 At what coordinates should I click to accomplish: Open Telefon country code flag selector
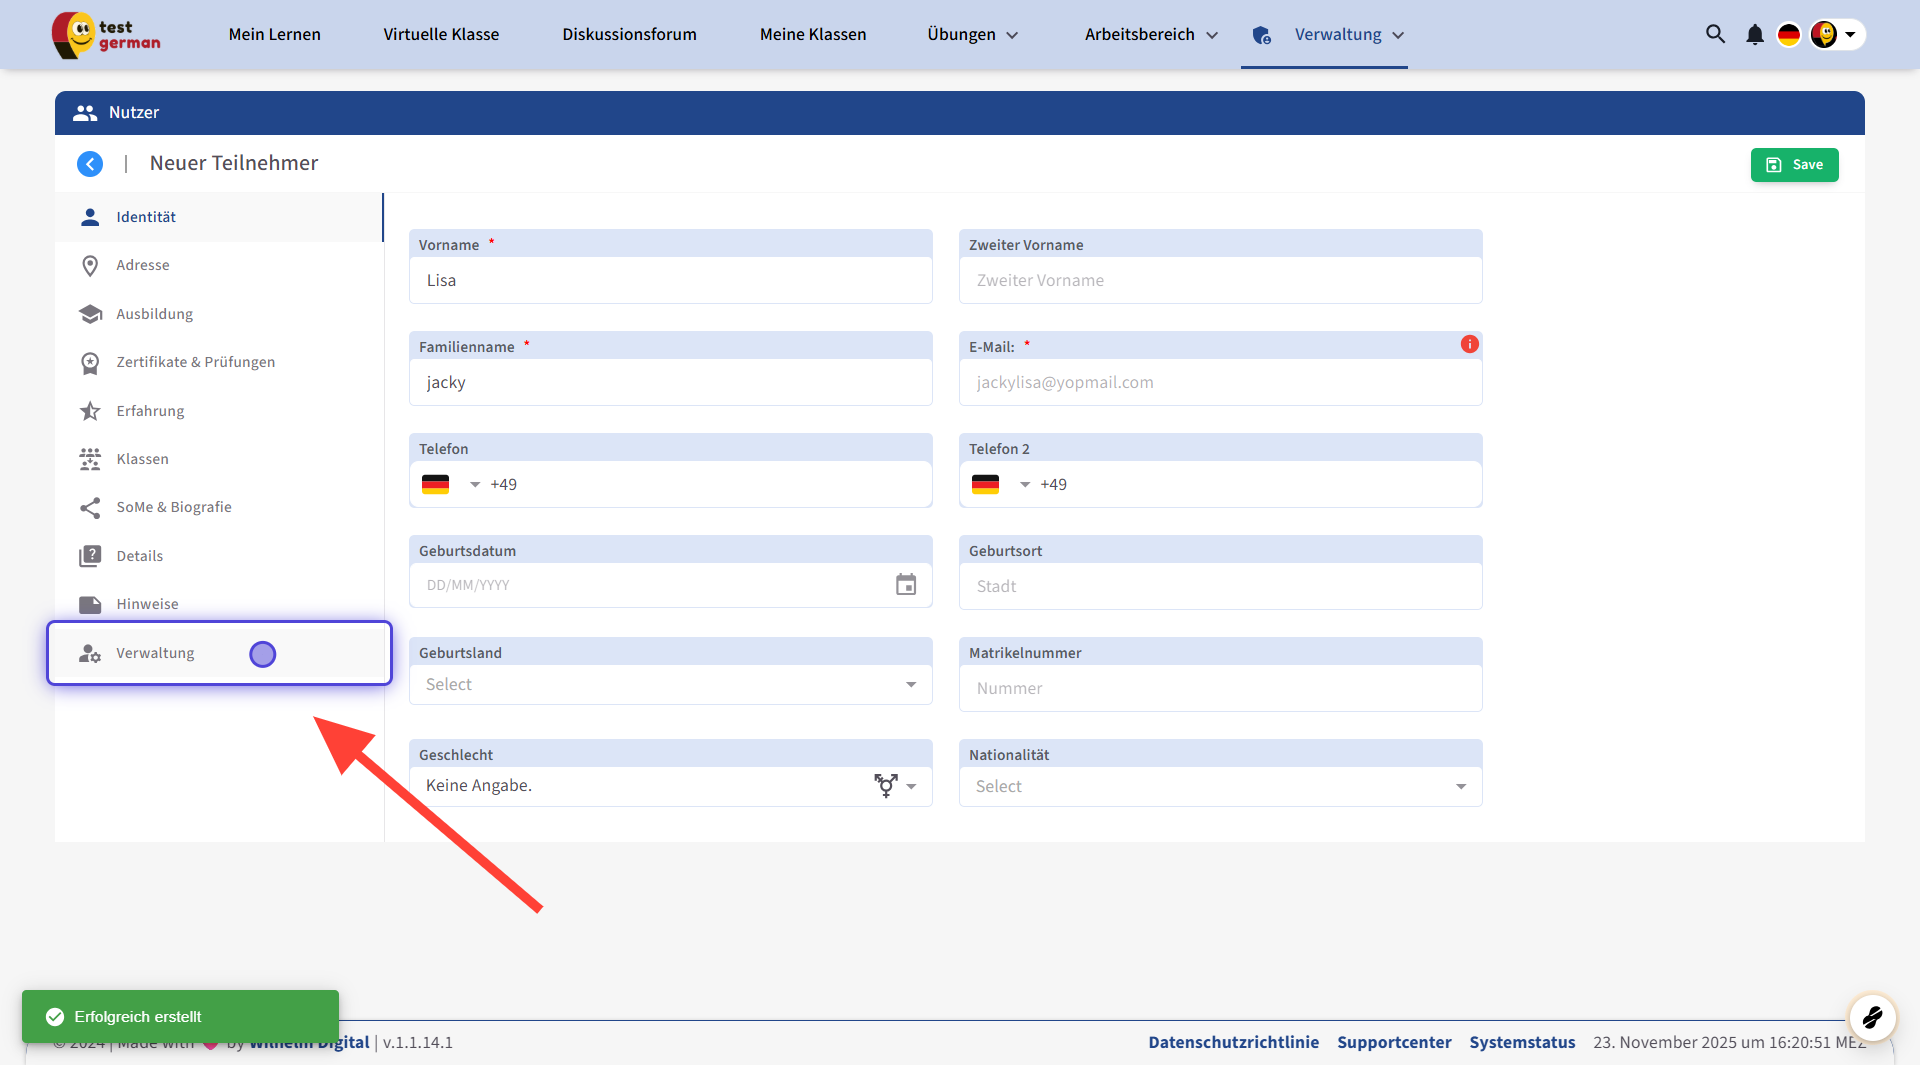coord(450,485)
